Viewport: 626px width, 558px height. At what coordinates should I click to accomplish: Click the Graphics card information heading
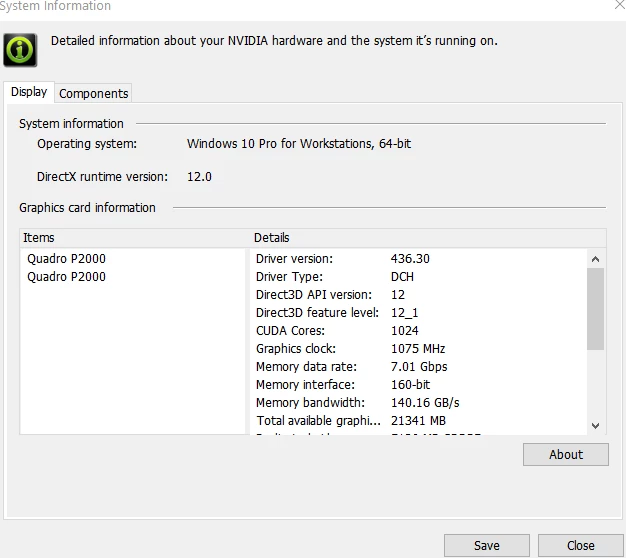pyautogui.click(x=87, y=208)
